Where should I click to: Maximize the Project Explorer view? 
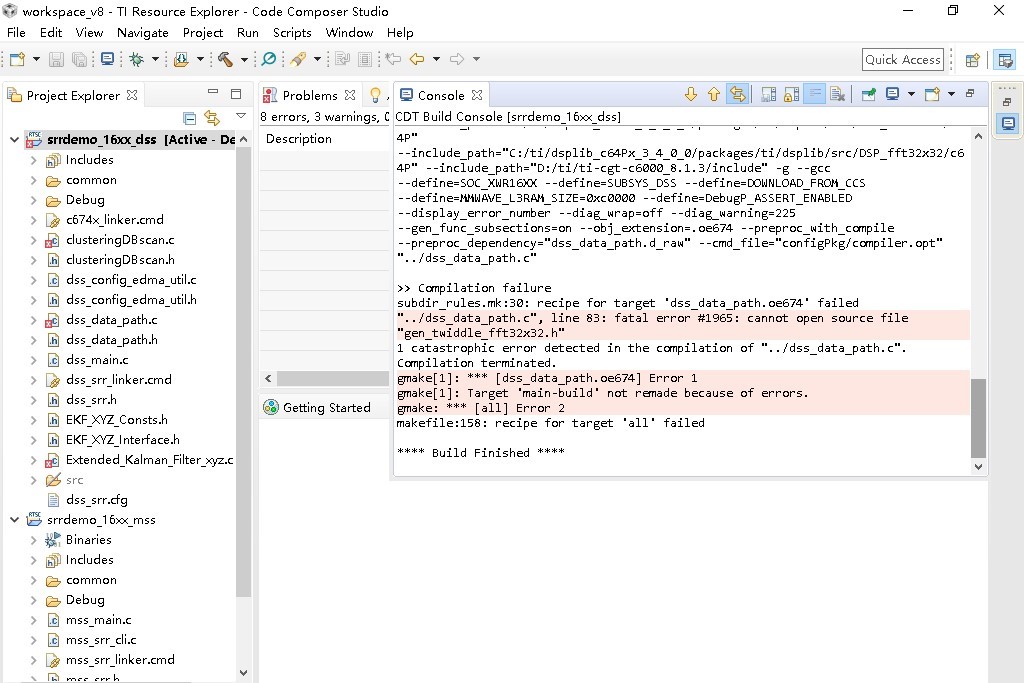click(x=236, y=94)
